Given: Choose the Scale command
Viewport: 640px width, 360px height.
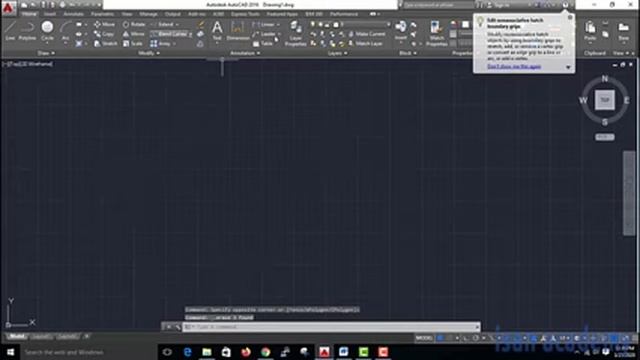Looking at the screenshot, I should tap(133, 43).
